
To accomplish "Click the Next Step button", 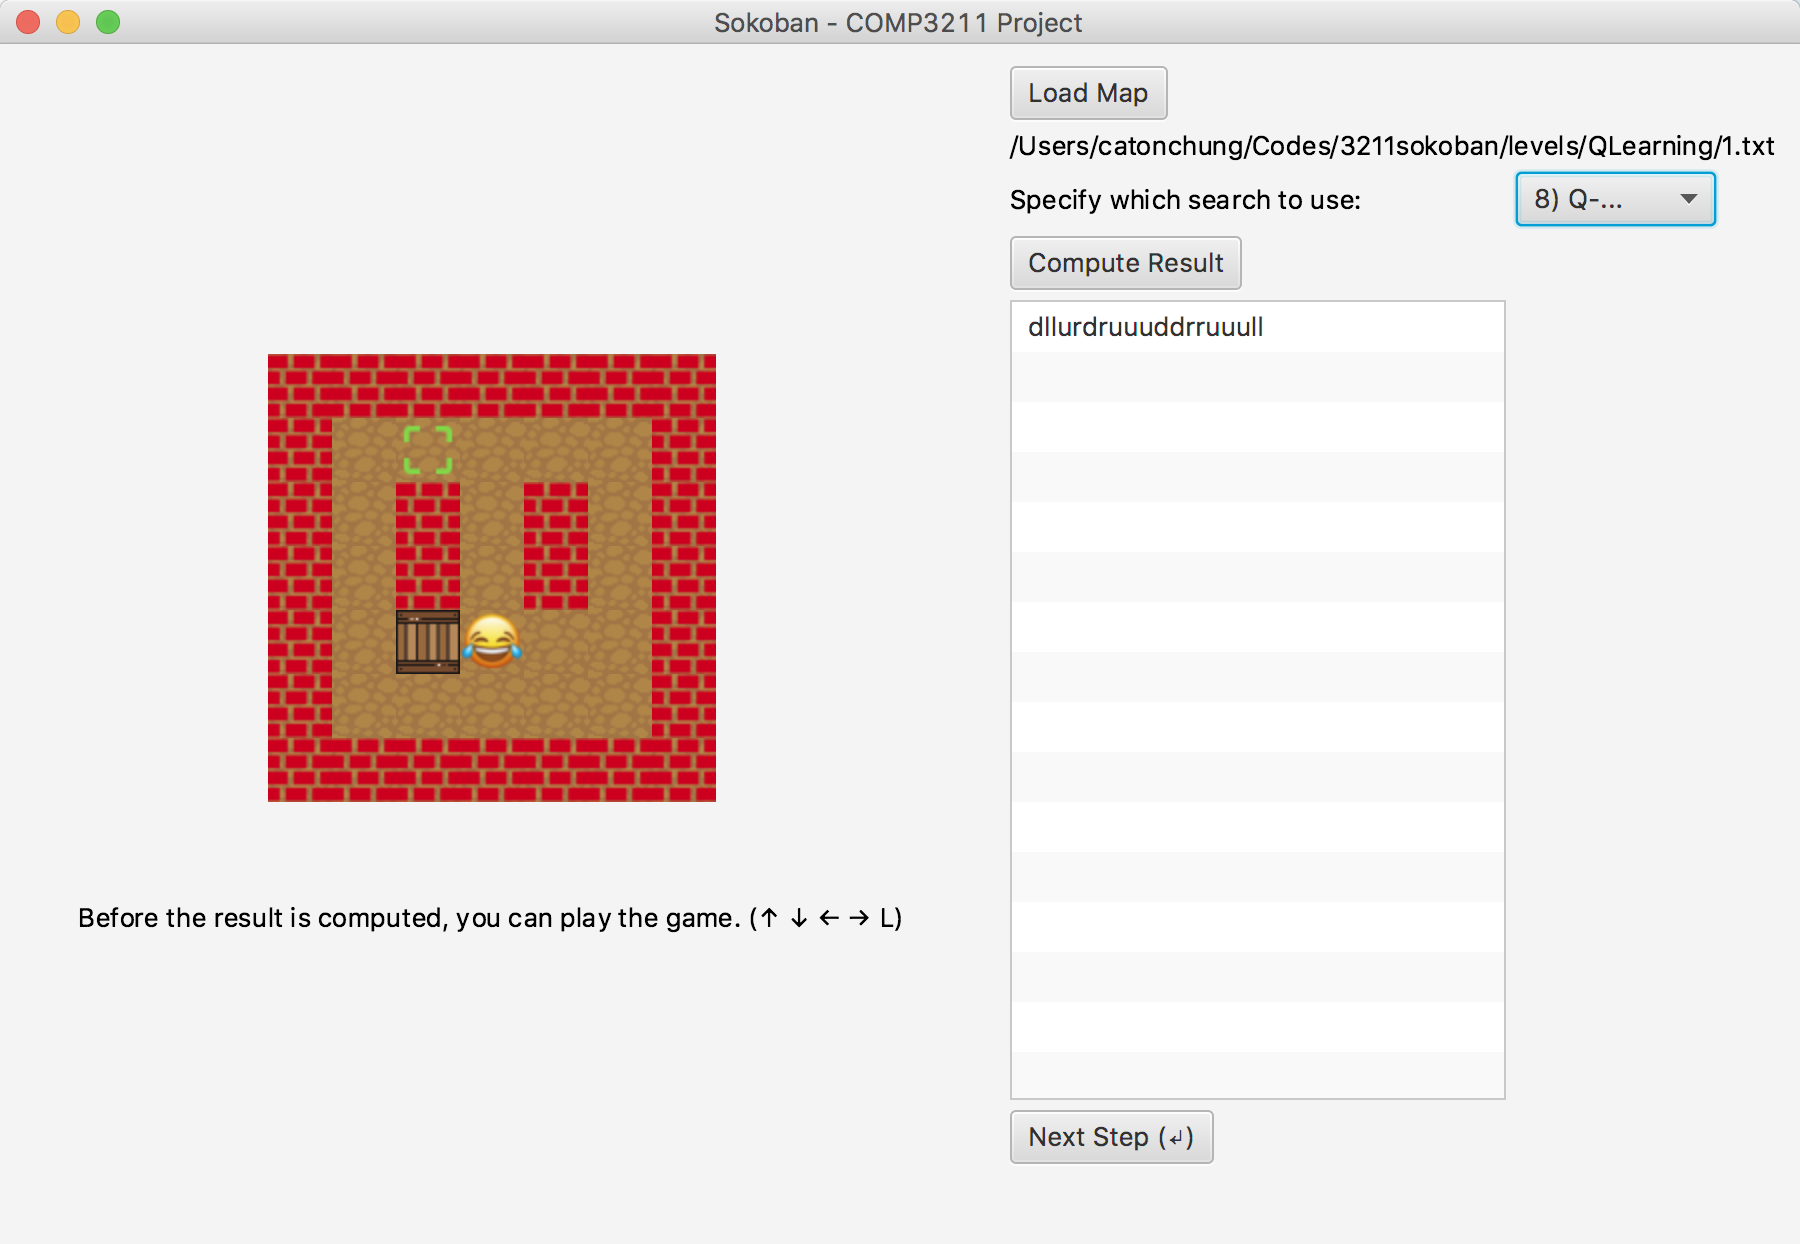I will pos(1111,1137).
